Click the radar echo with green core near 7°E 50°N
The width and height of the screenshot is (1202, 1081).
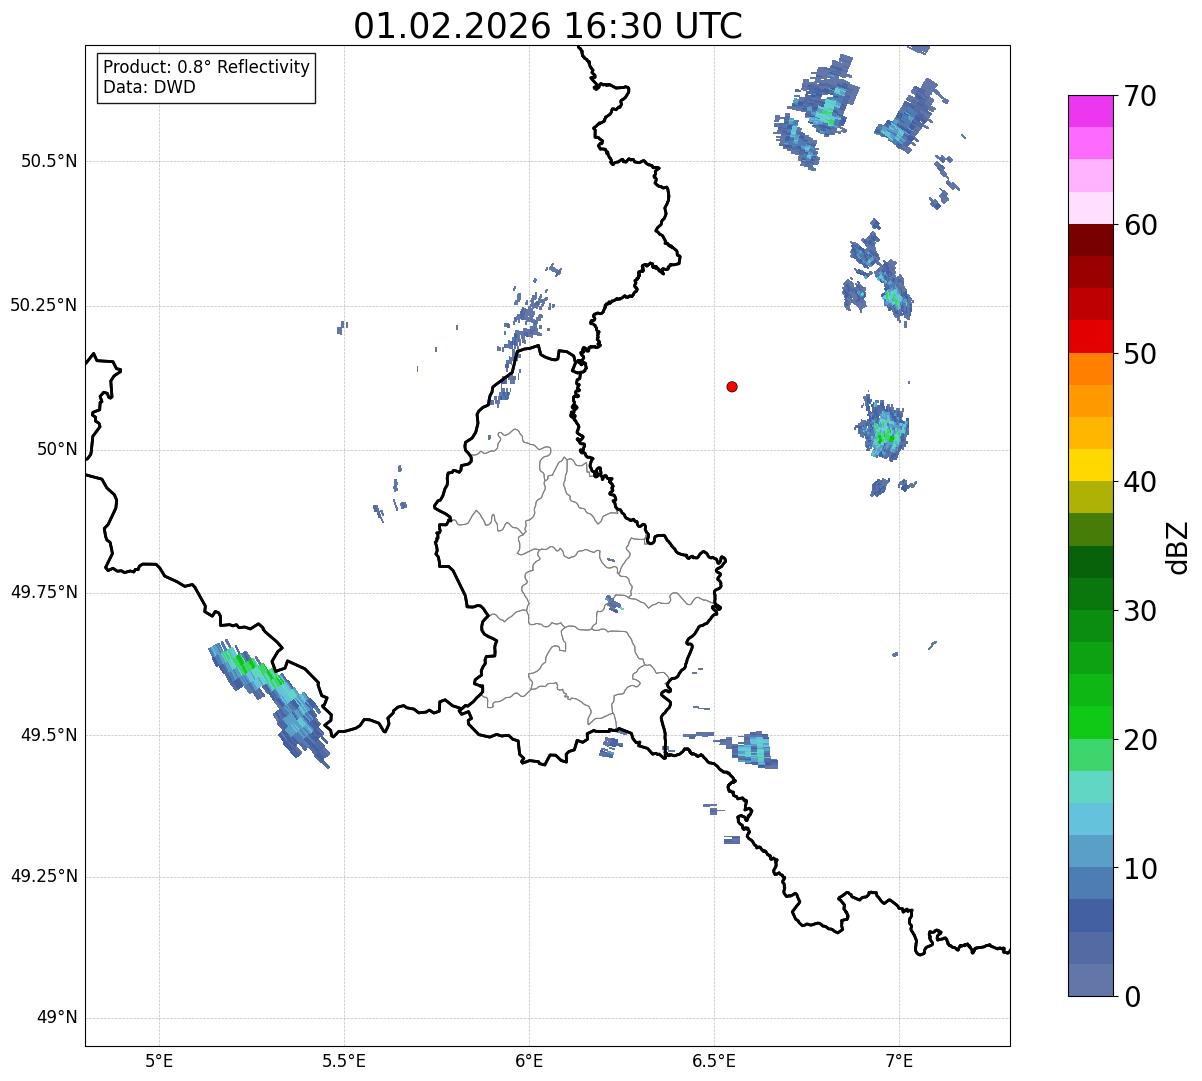pyautogui.click(x=884, y=427)
